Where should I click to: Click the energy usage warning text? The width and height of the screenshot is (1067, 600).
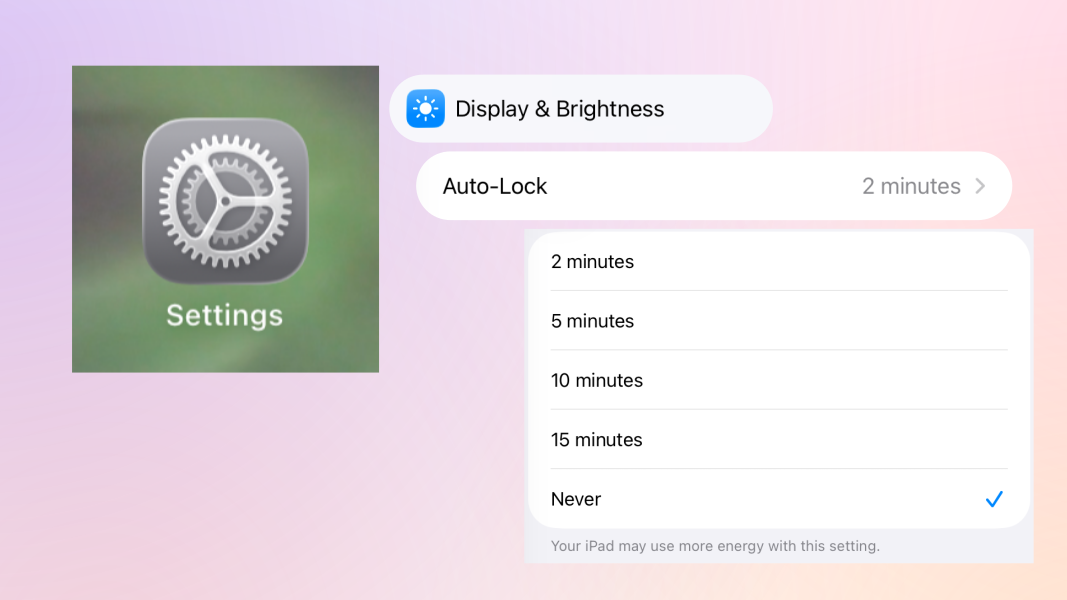coord(715,546)
